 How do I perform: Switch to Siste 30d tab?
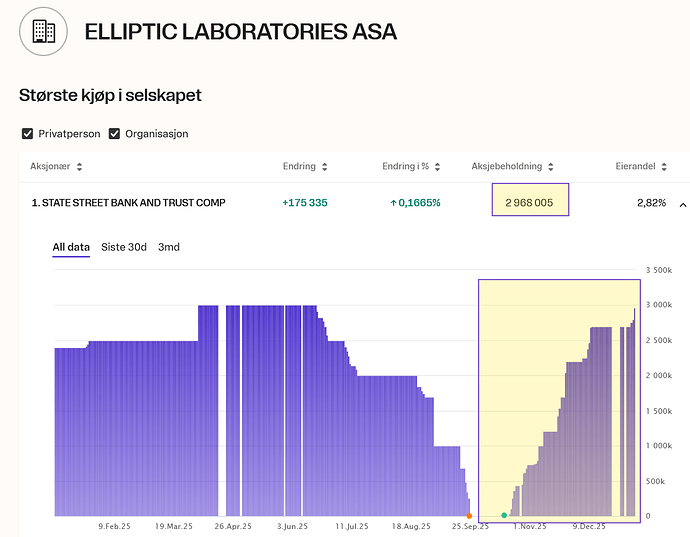123,247
